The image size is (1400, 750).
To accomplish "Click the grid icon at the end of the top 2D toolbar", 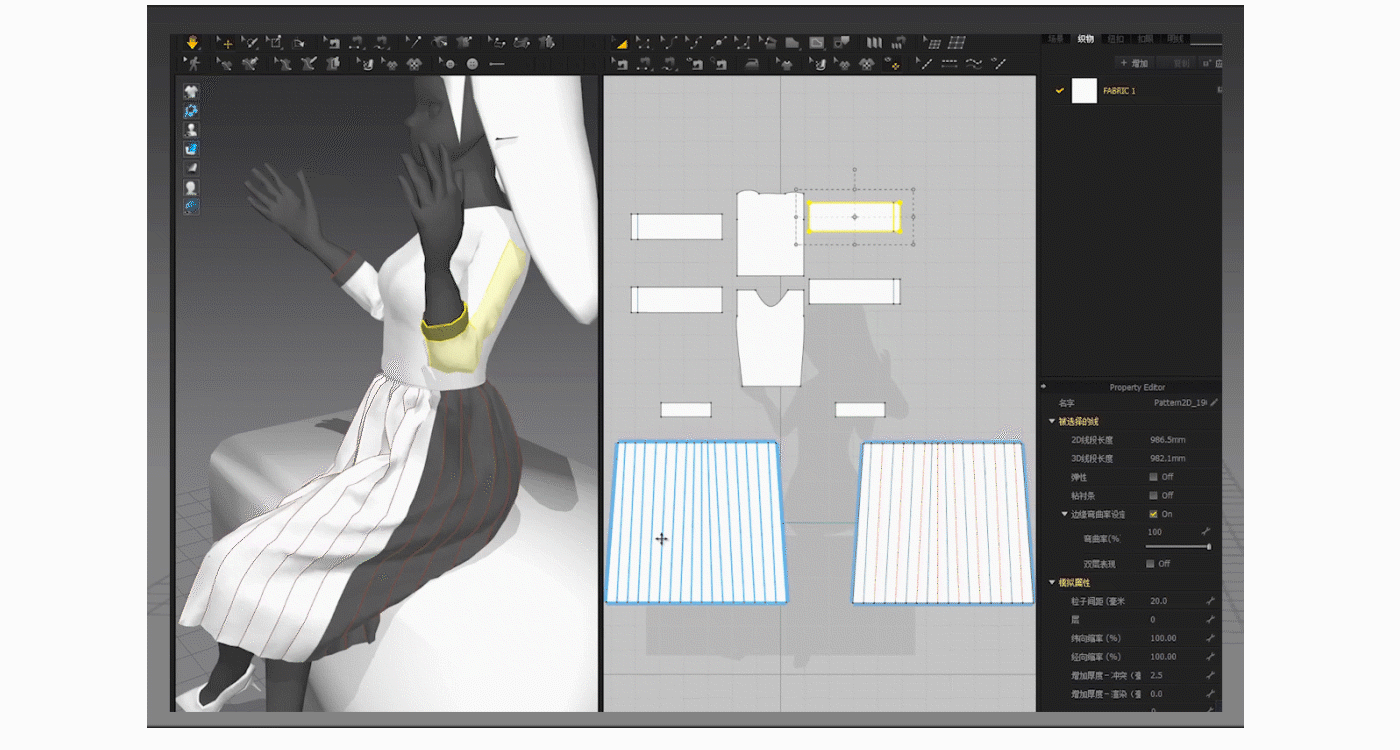I will (x=957, y=43).
